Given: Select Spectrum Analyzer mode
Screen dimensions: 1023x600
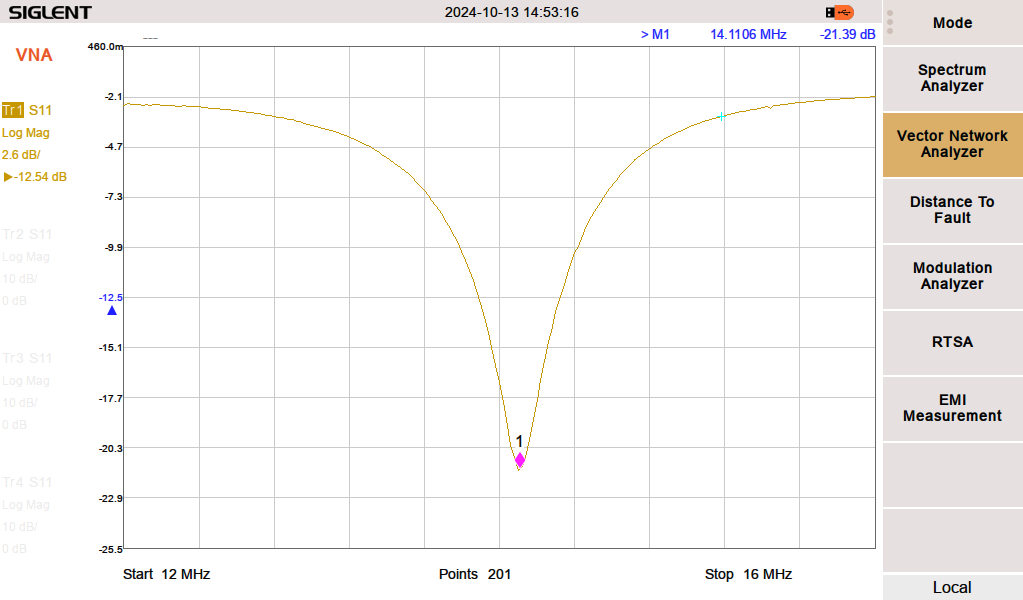Looking at the screenshot, I should [x=952, y=78].
